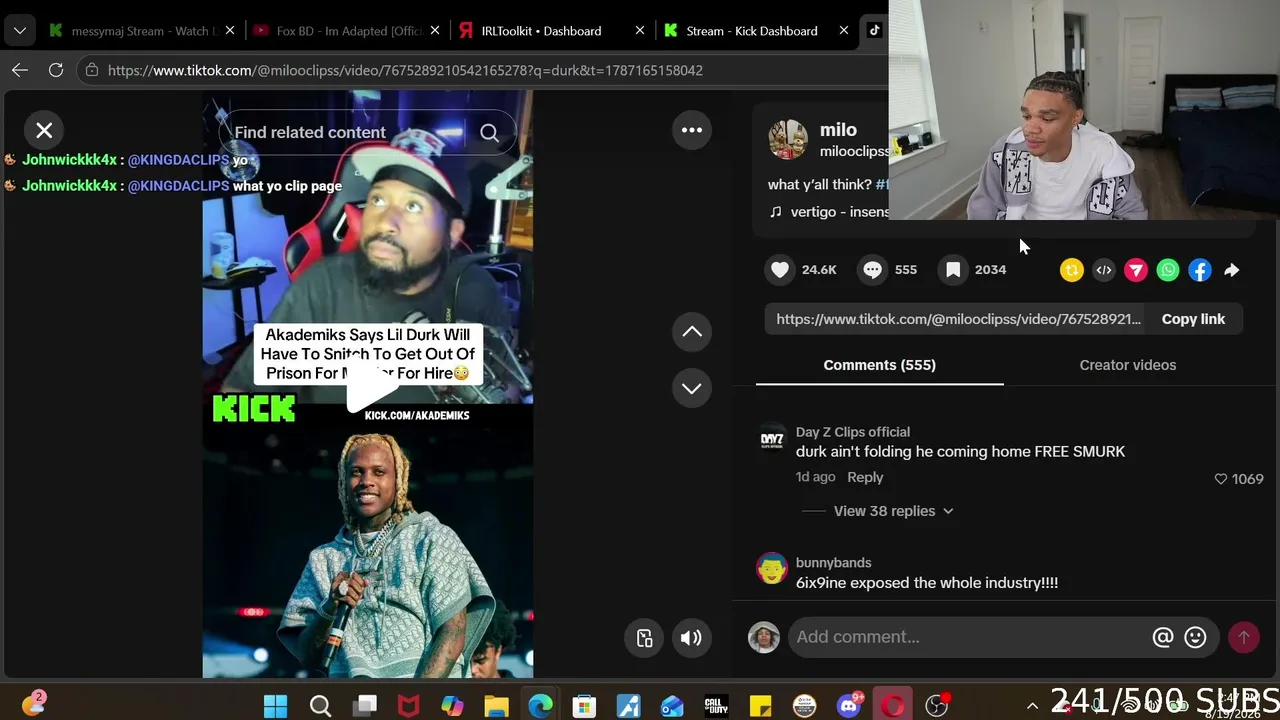1280x720 pixels.
Task: Like the video with heart icon
Action: click(780, 270)
